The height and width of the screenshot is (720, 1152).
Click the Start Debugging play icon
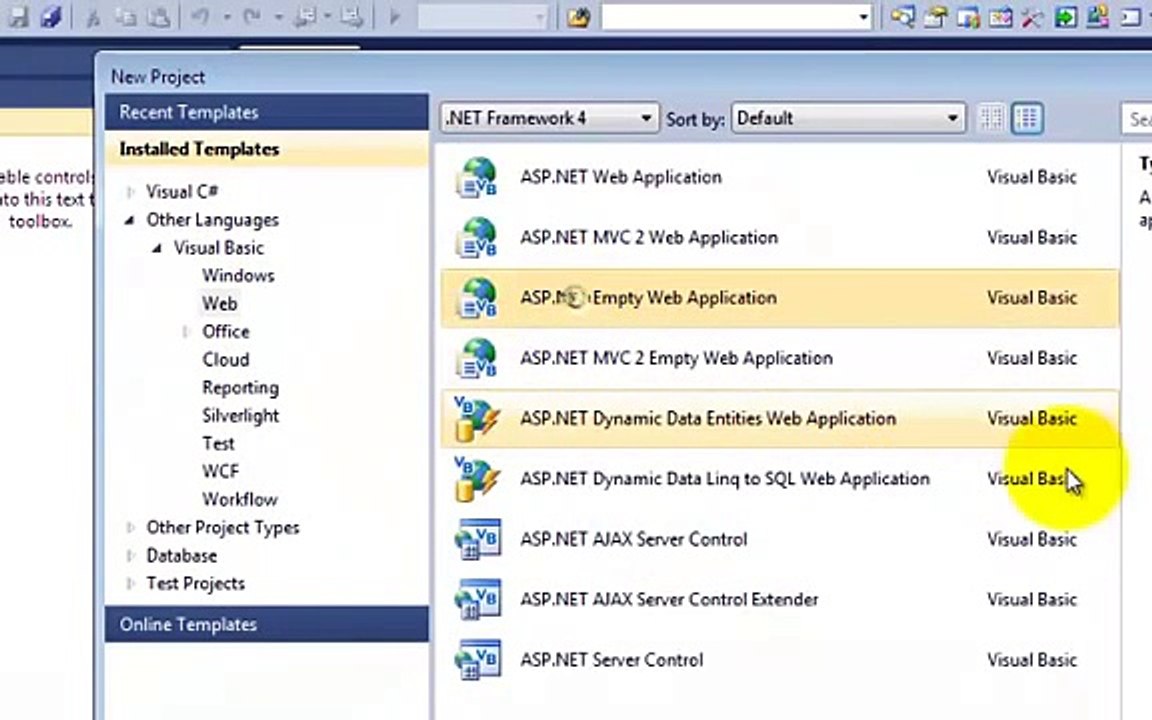(x=394, y=16)
